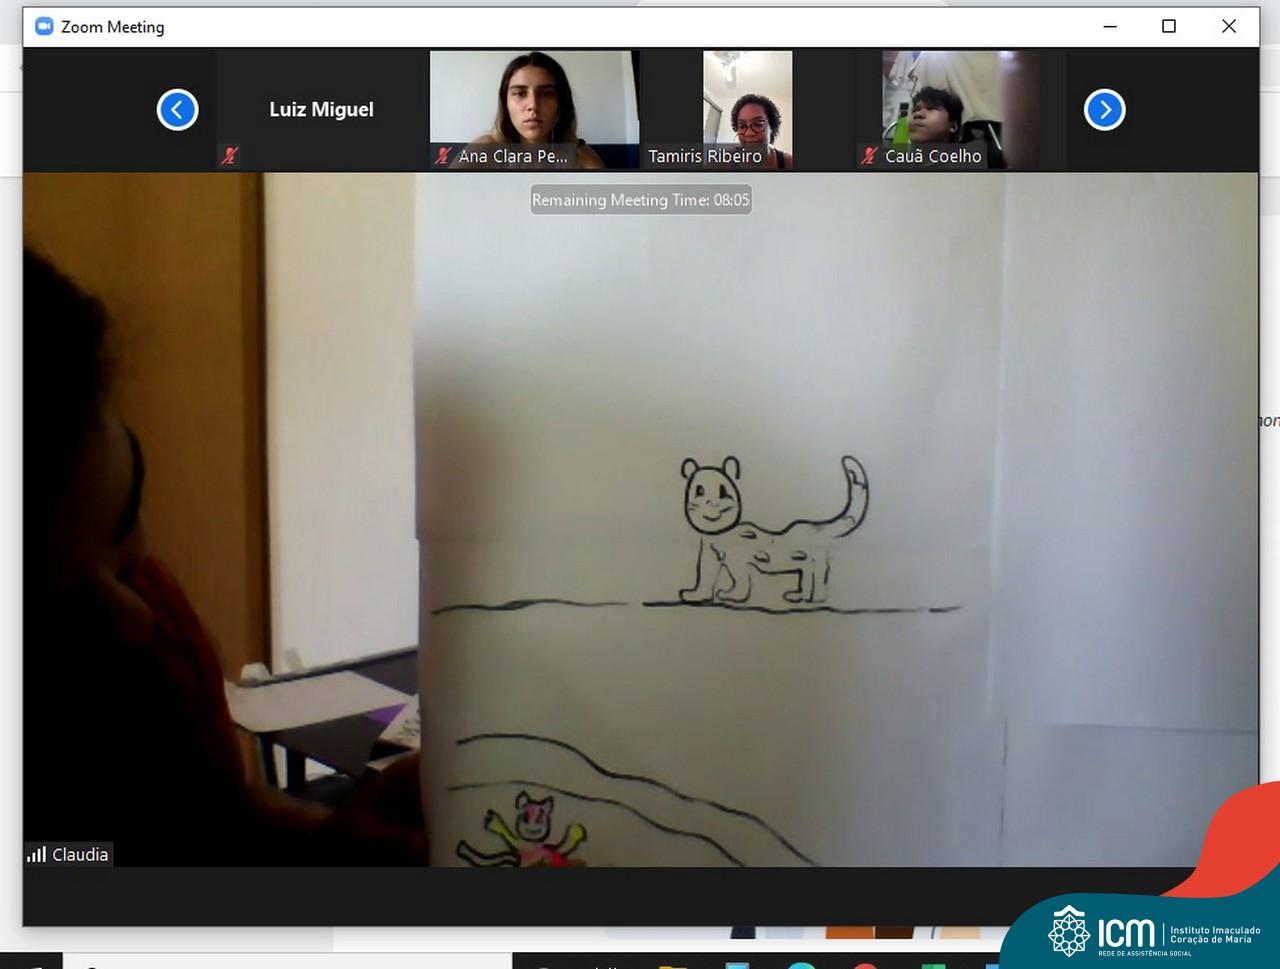Show next participants with right arrow
This screenshot has height=969, width=1280.
click(1104, 110)
